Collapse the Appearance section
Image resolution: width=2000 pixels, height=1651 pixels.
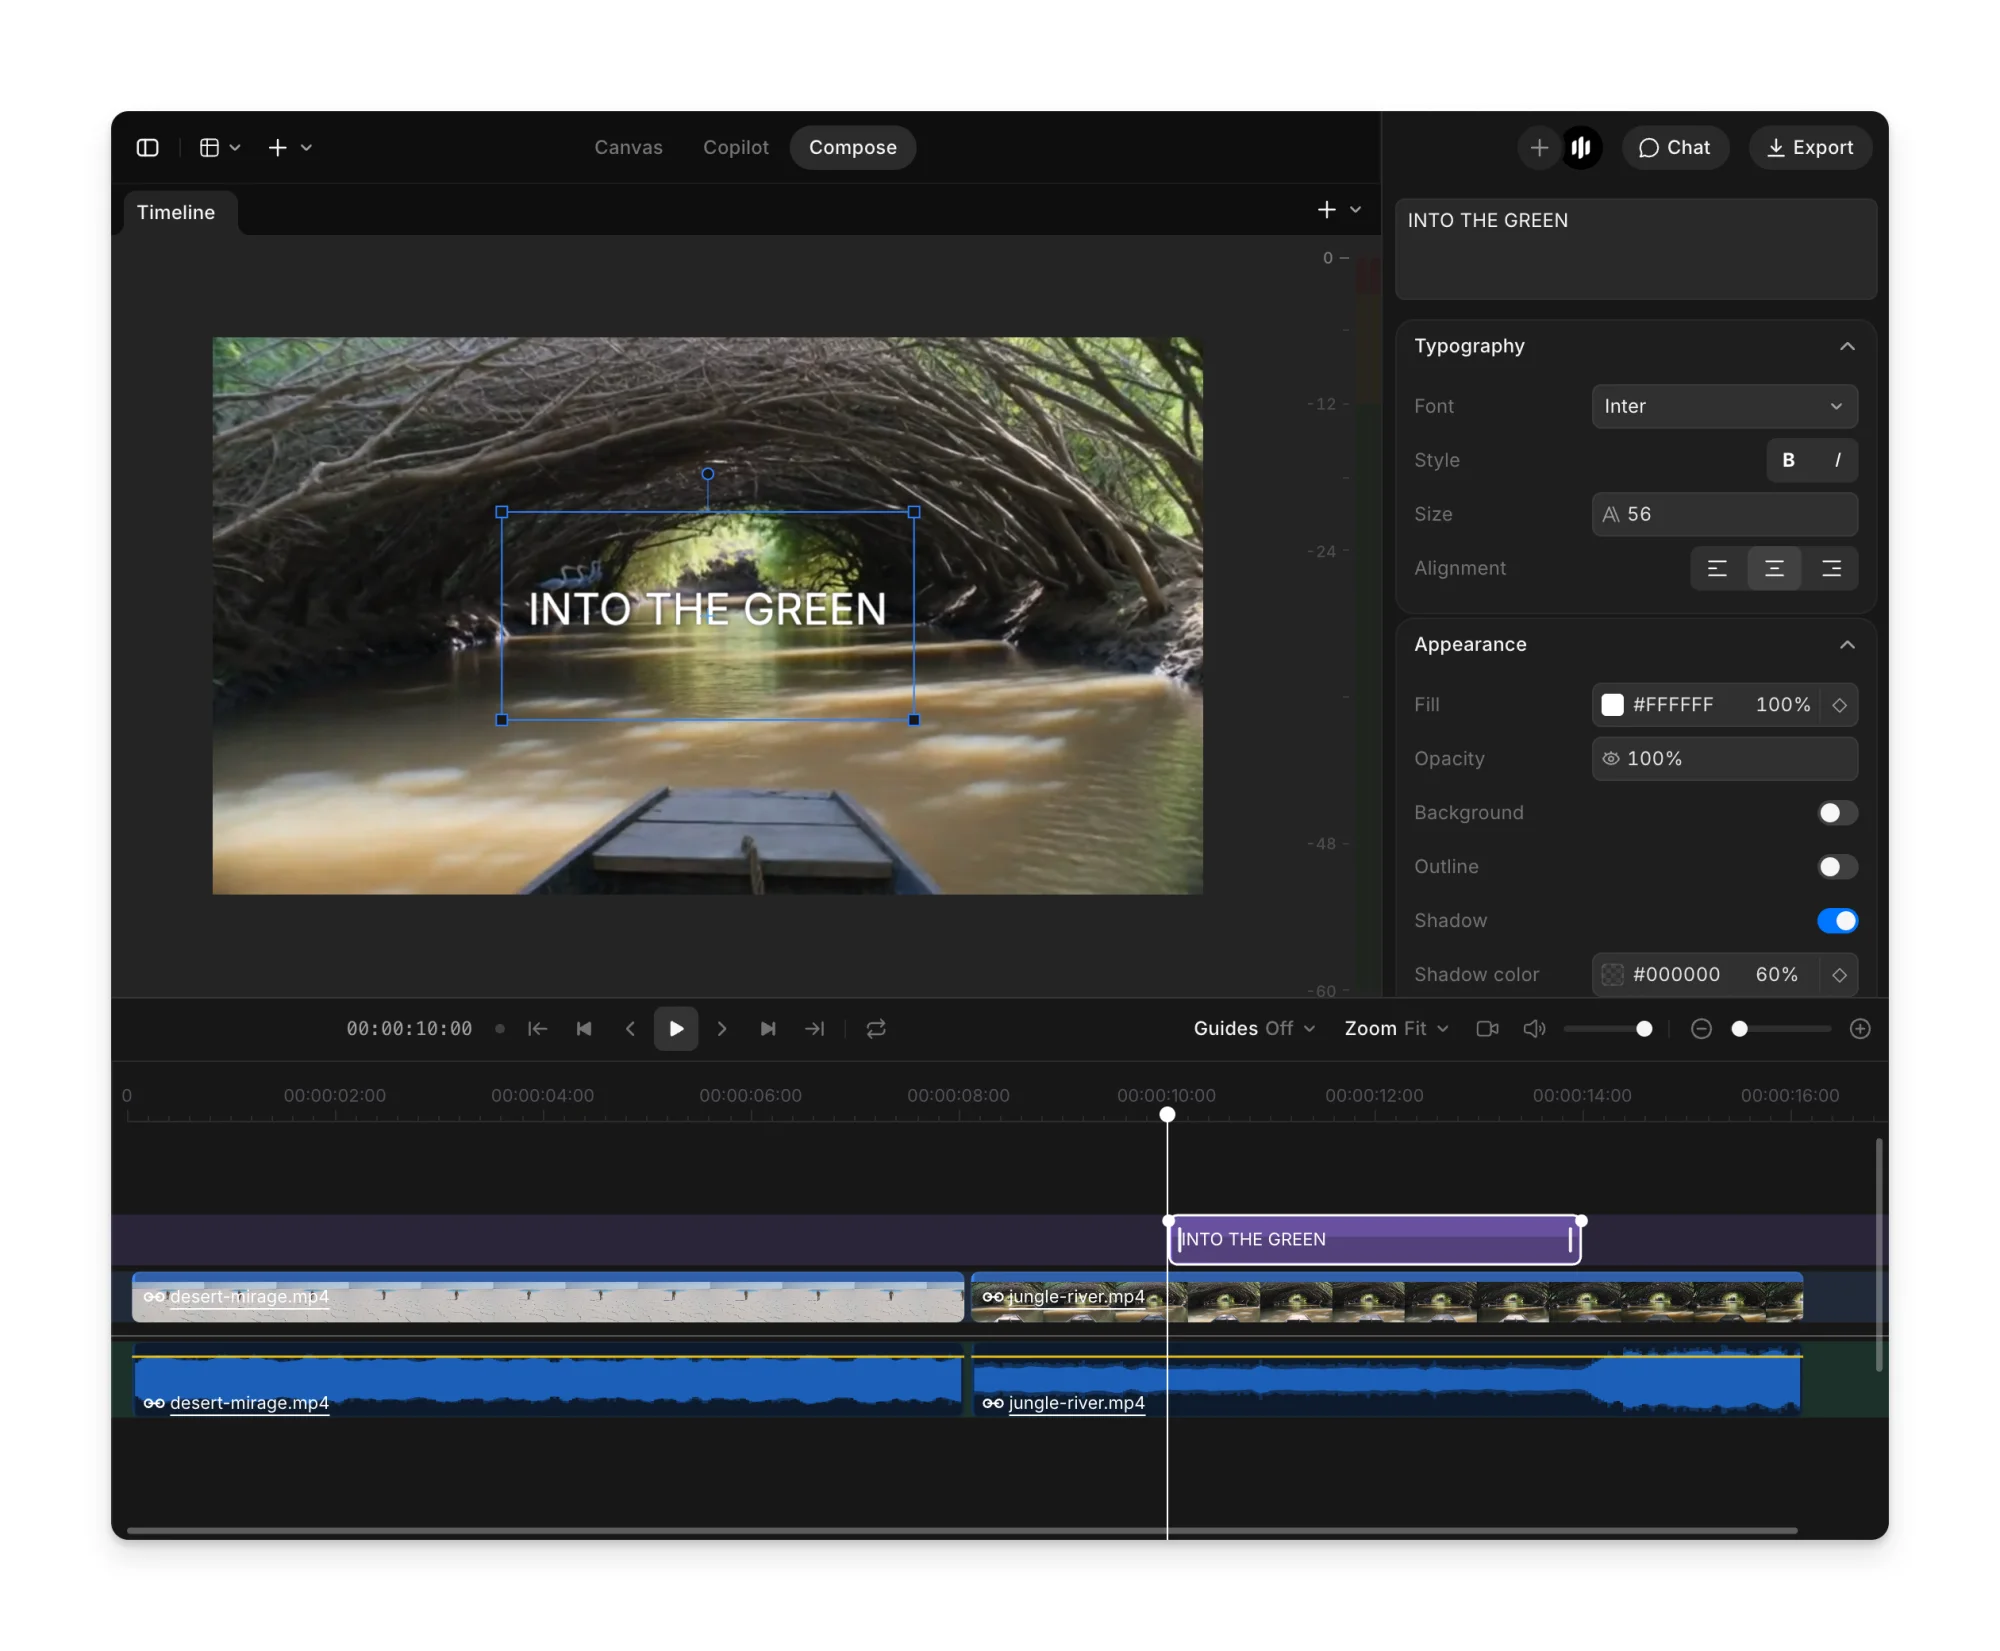click(1847, 644)
